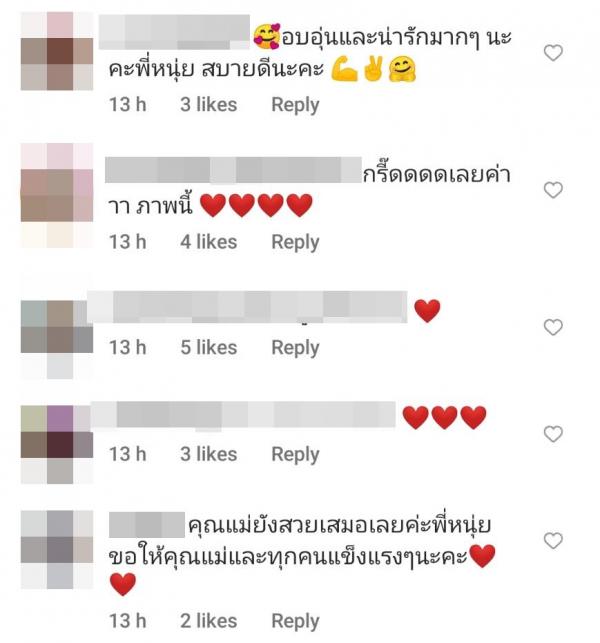This screenshot has width=600, height=643.
Task: Heart the comment with three red hearts
Action: (553, 434)
